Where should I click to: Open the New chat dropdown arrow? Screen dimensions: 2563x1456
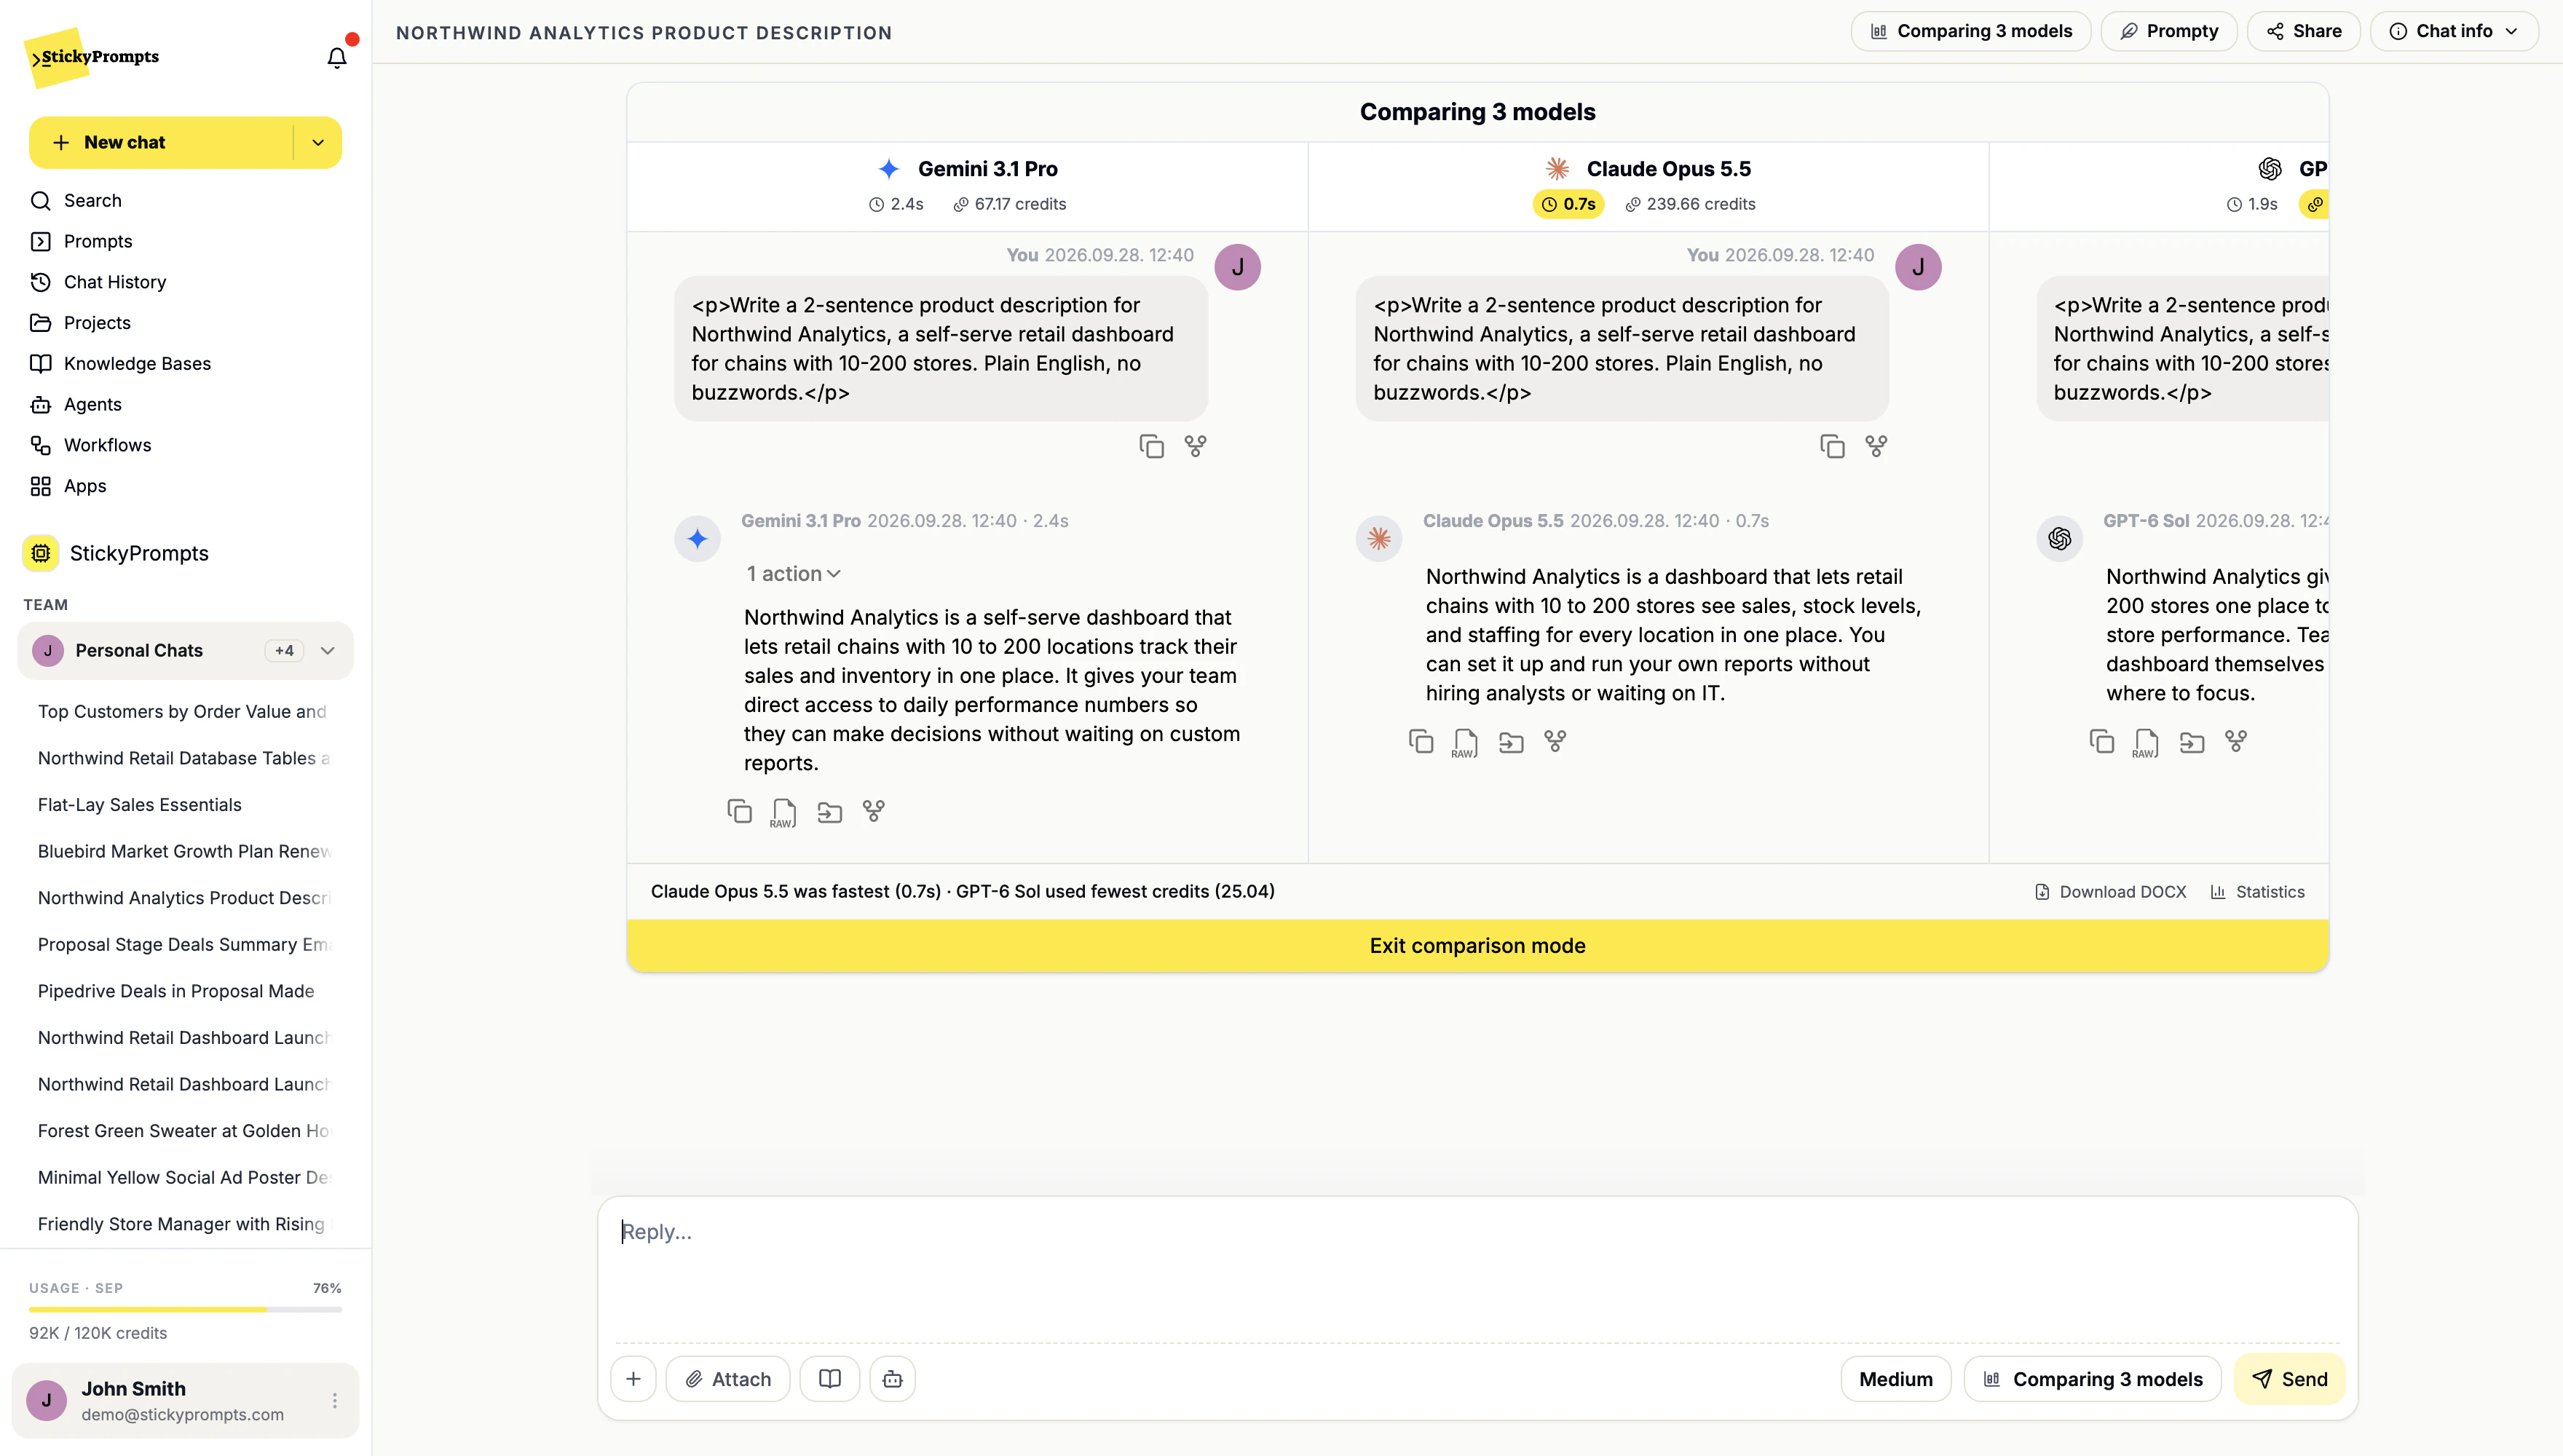click(x=318, y=143)
